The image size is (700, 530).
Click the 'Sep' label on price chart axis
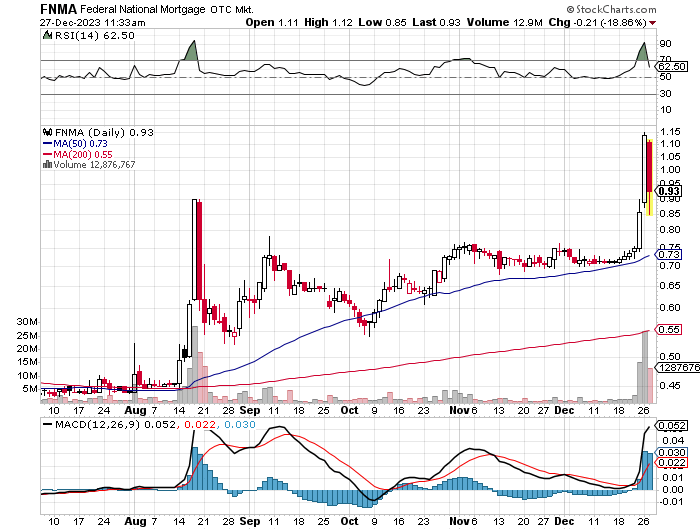pos(250,410)
